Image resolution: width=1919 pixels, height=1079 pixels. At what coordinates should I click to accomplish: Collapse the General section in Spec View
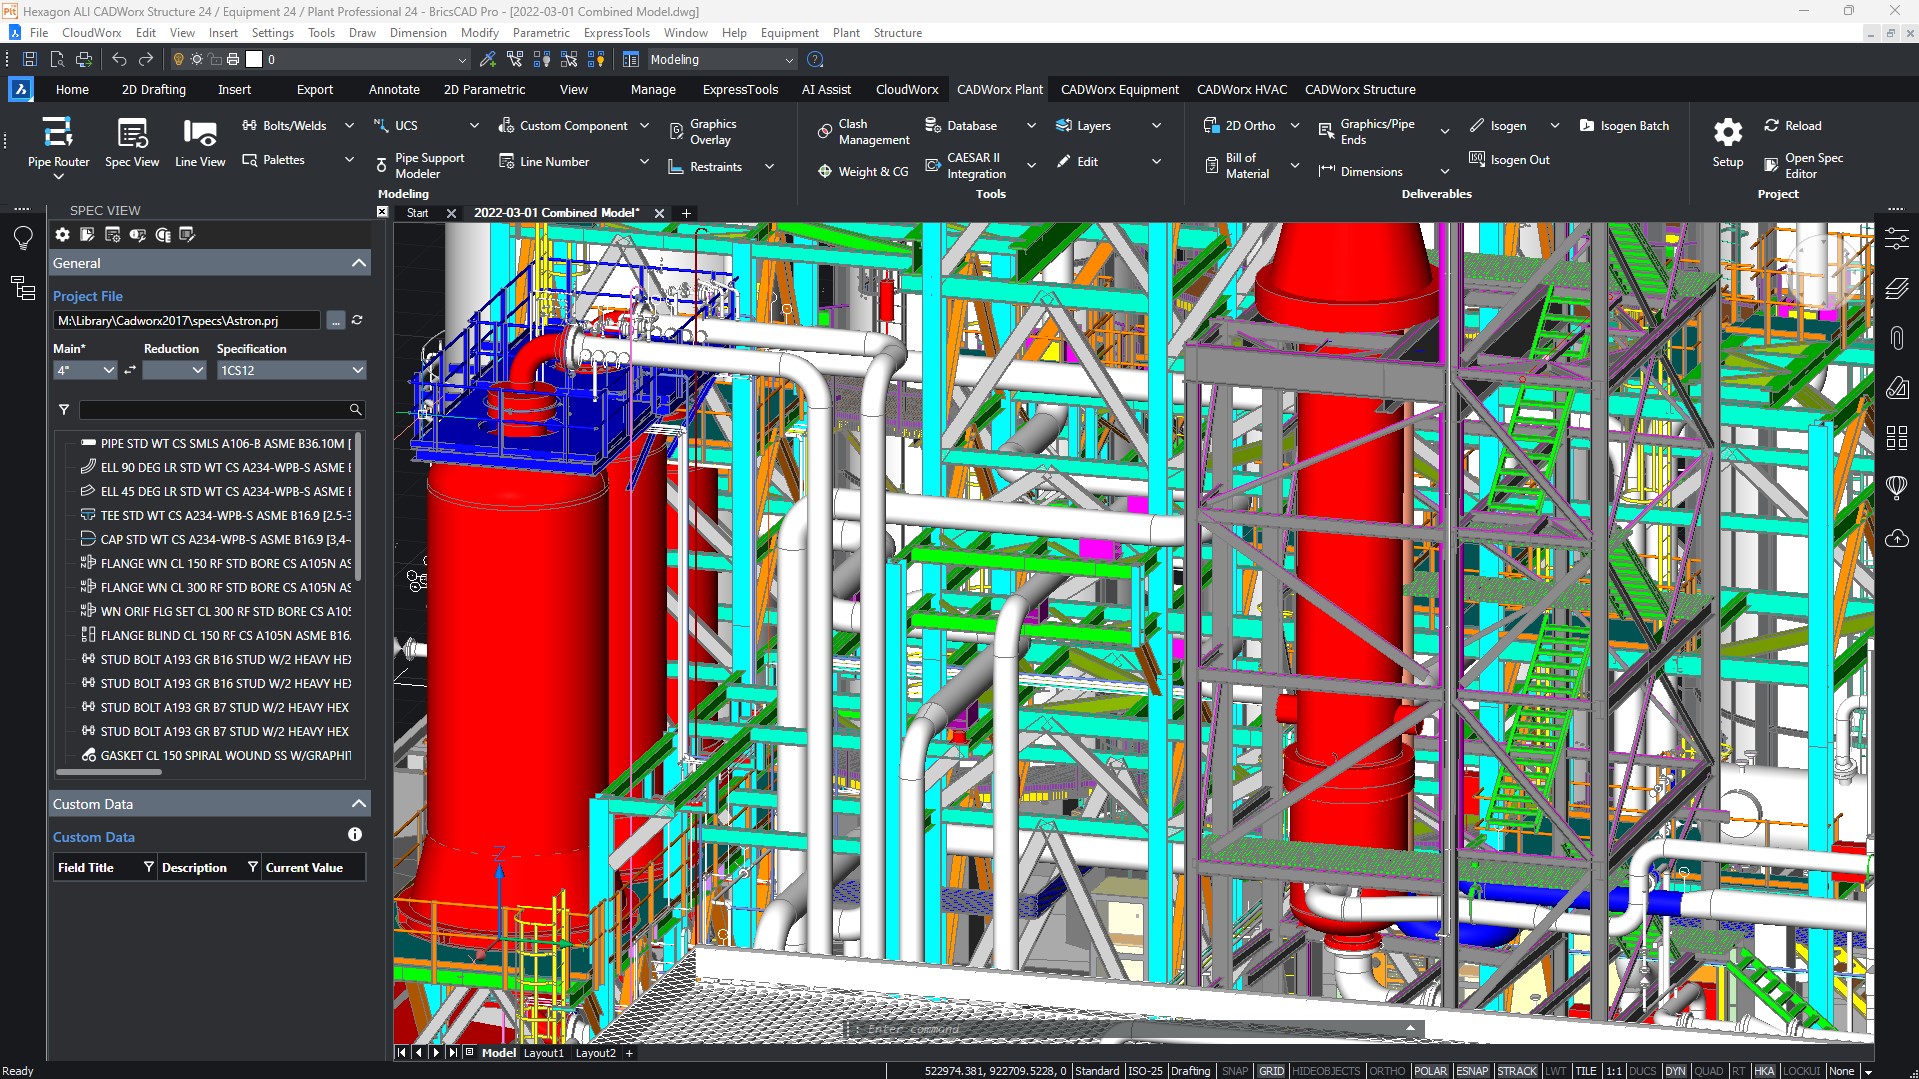coord(357,262)
